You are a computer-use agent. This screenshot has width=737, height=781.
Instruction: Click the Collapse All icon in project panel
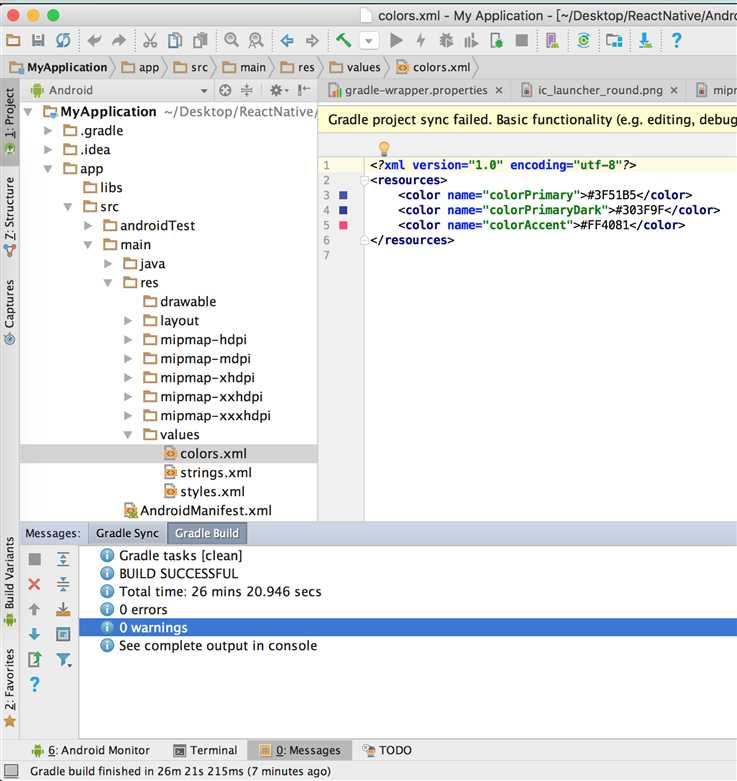point(247,90)
